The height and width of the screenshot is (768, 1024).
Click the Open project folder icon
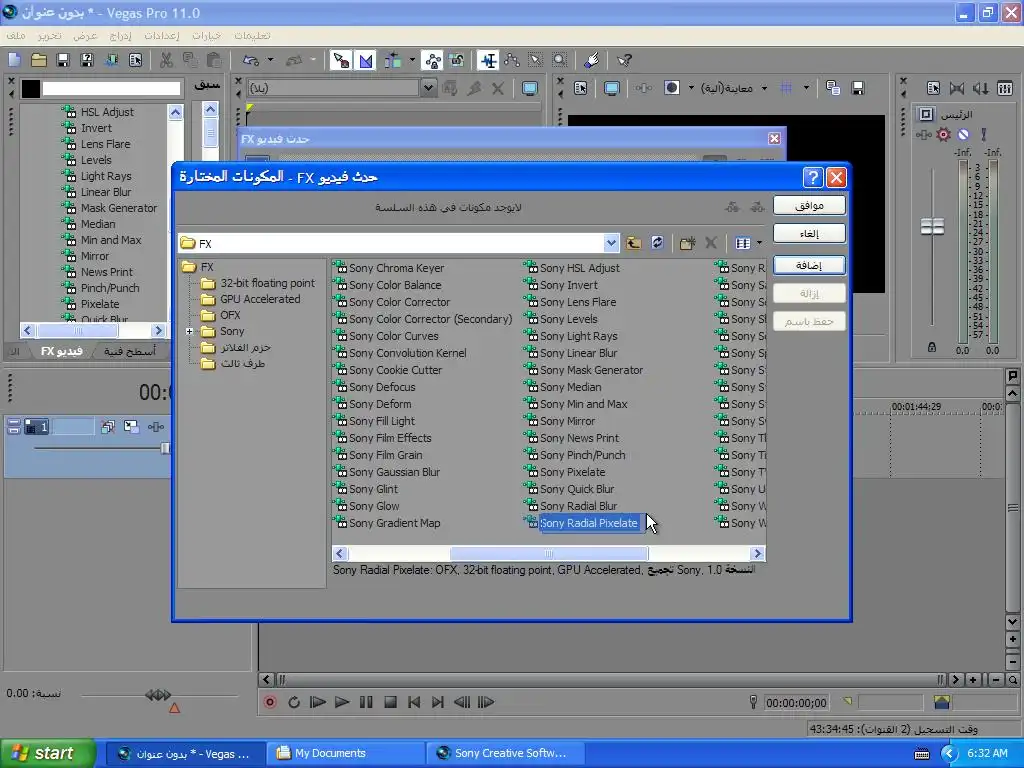click(39, 60)
